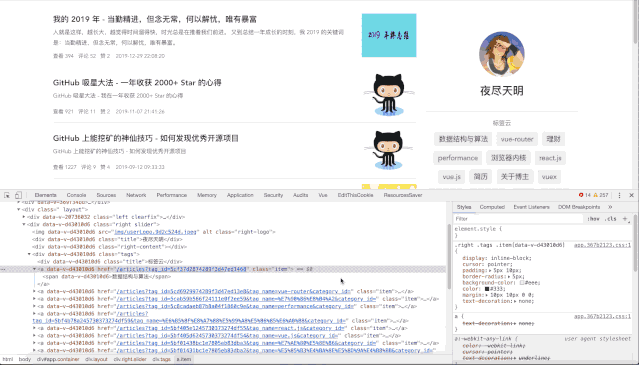Expand the vue-router anchor node
The image size is (639, 365).
click(x=34, y=291)
